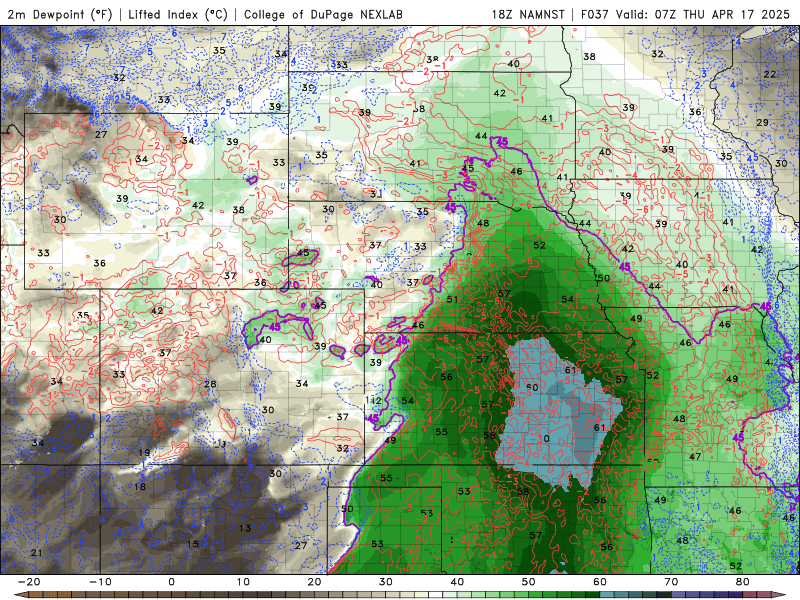Click the 50 label on the color scale
This screenshot has width=800, height=600.
tap(529, 582)
